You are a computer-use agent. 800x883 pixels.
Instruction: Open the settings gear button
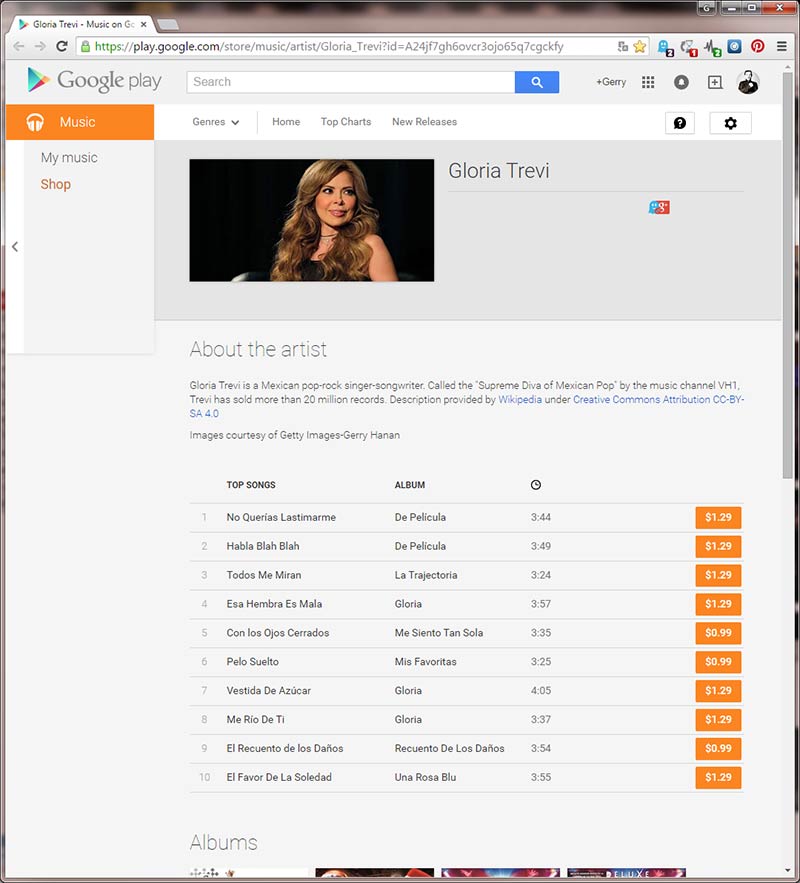[730, 123]
